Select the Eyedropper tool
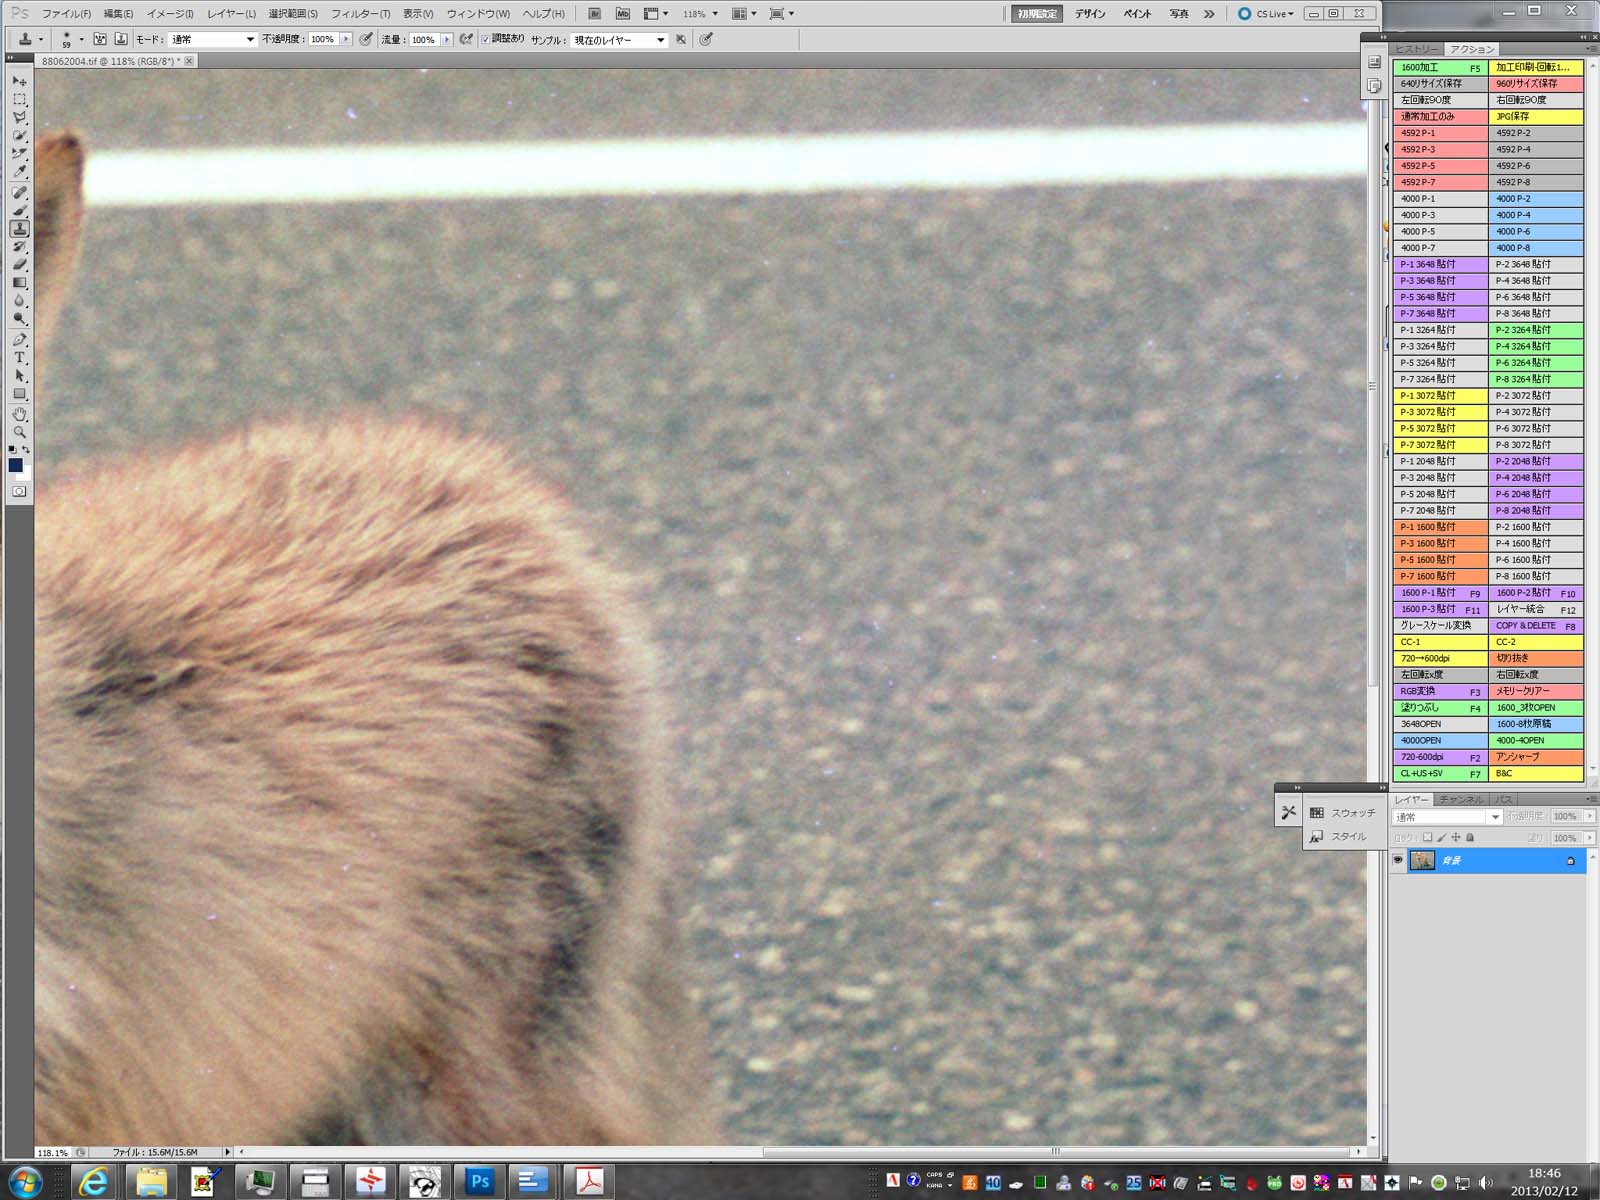The image size is (1600, 1200). 19,172
